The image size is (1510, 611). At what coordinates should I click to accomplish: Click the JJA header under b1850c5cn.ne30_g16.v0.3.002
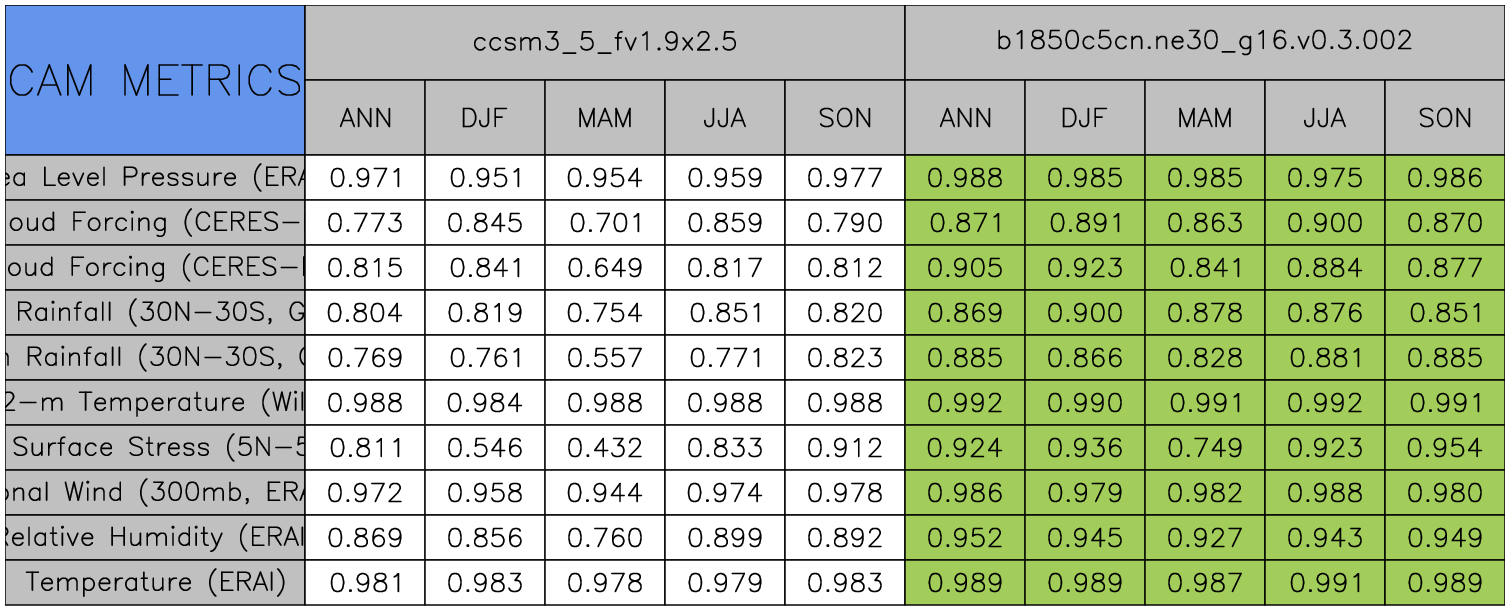click(x=1325, y=118)
